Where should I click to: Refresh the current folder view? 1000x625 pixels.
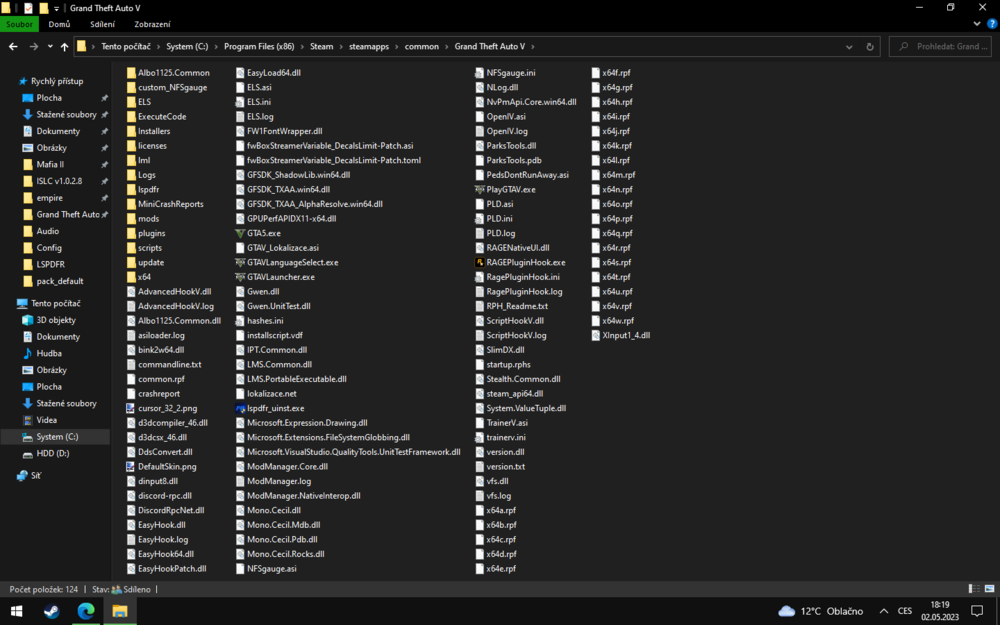(x=870, y=47)
